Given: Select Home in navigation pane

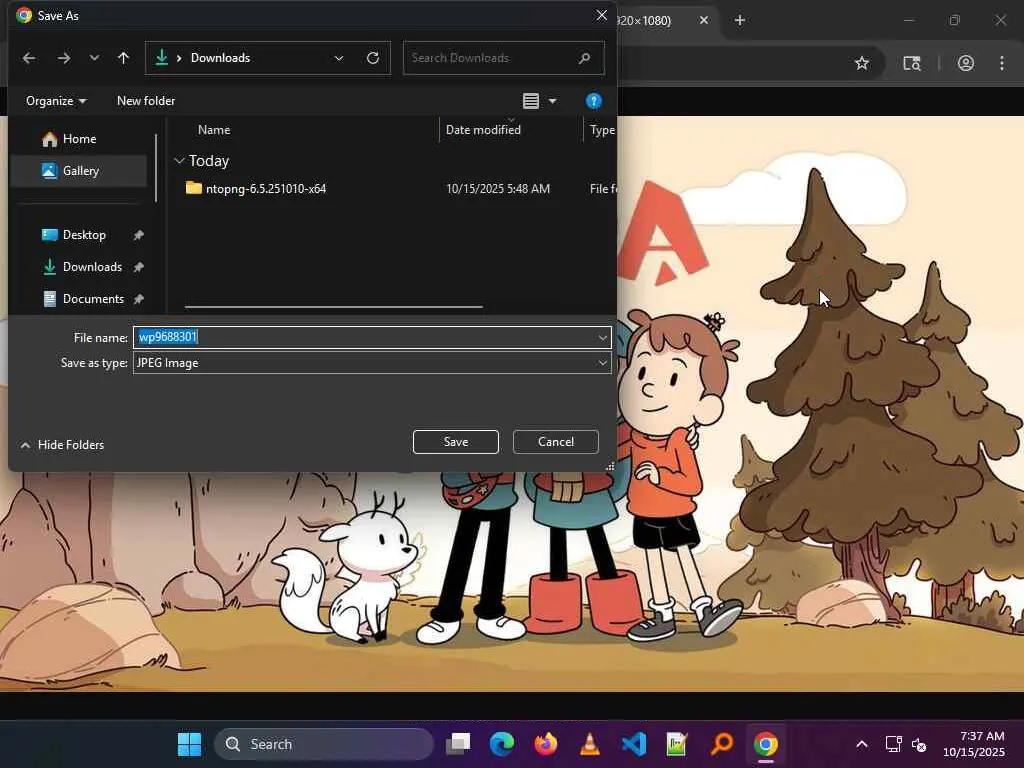Looking at the screenshot, I should [x=79, y=139].
